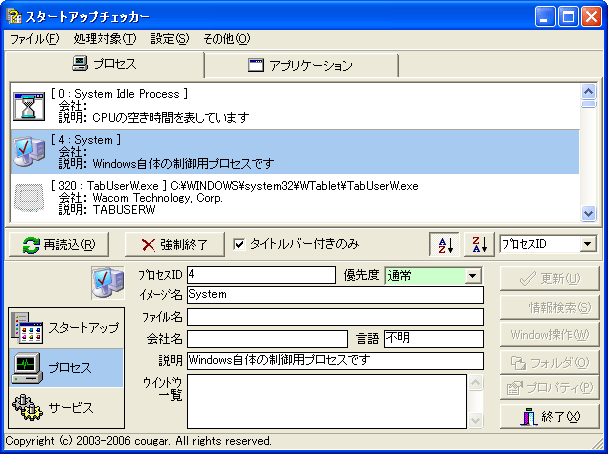Click the computer checkmark icon of System row
Image resolution: width=608 pixels, height=454 pixels.
tap(29, 152)
